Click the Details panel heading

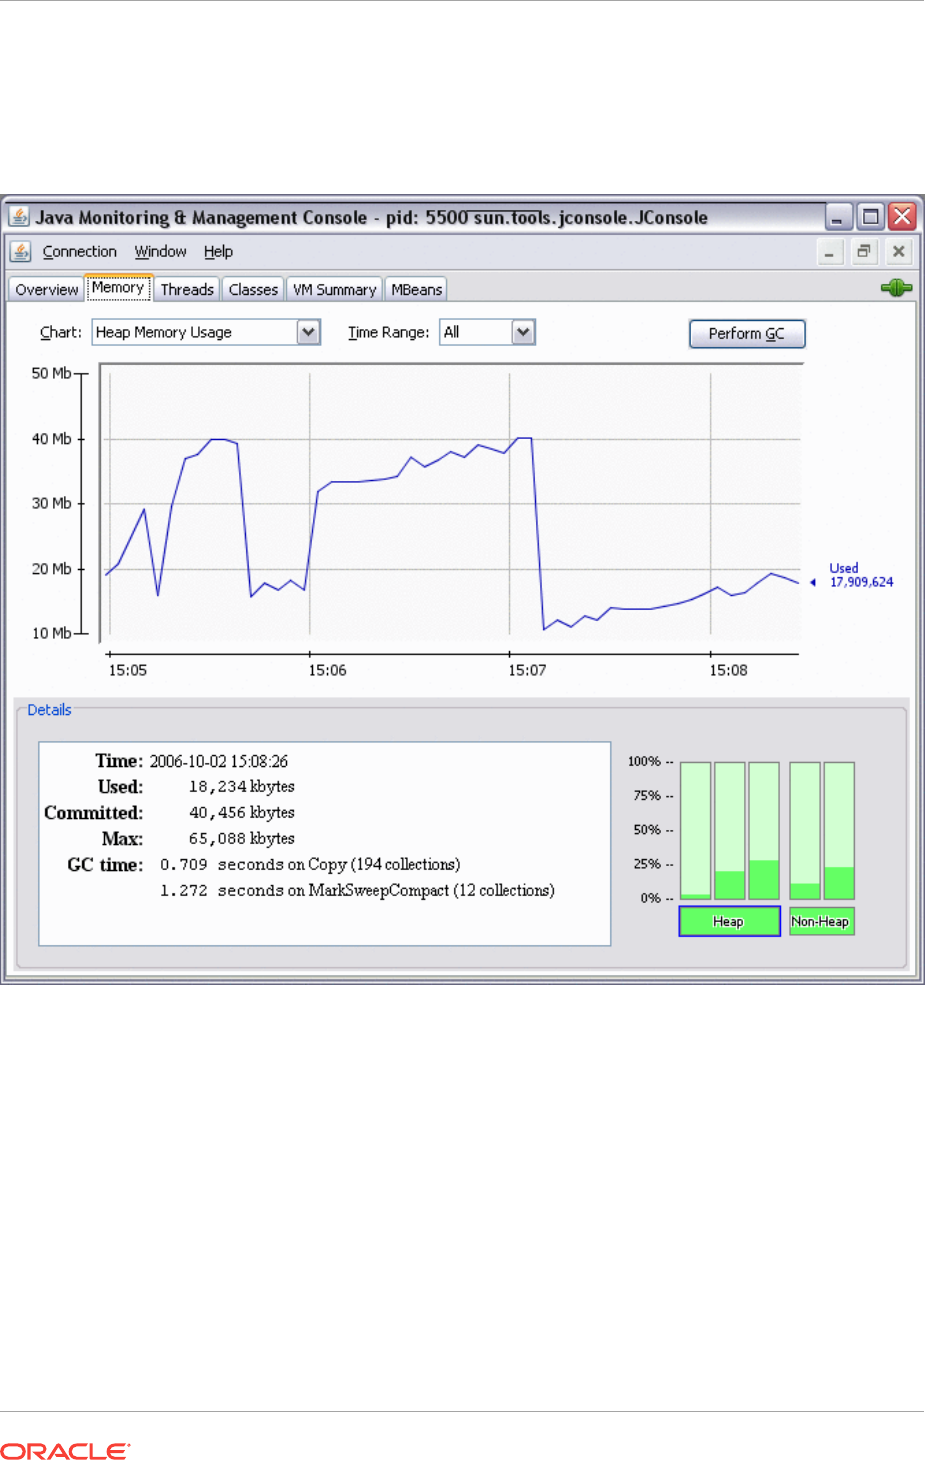49,710
